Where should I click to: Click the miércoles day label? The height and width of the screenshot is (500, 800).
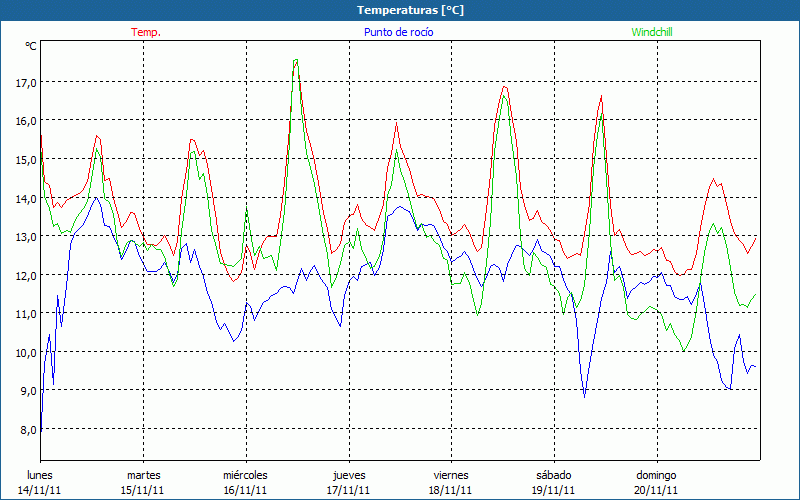(245, 474)
